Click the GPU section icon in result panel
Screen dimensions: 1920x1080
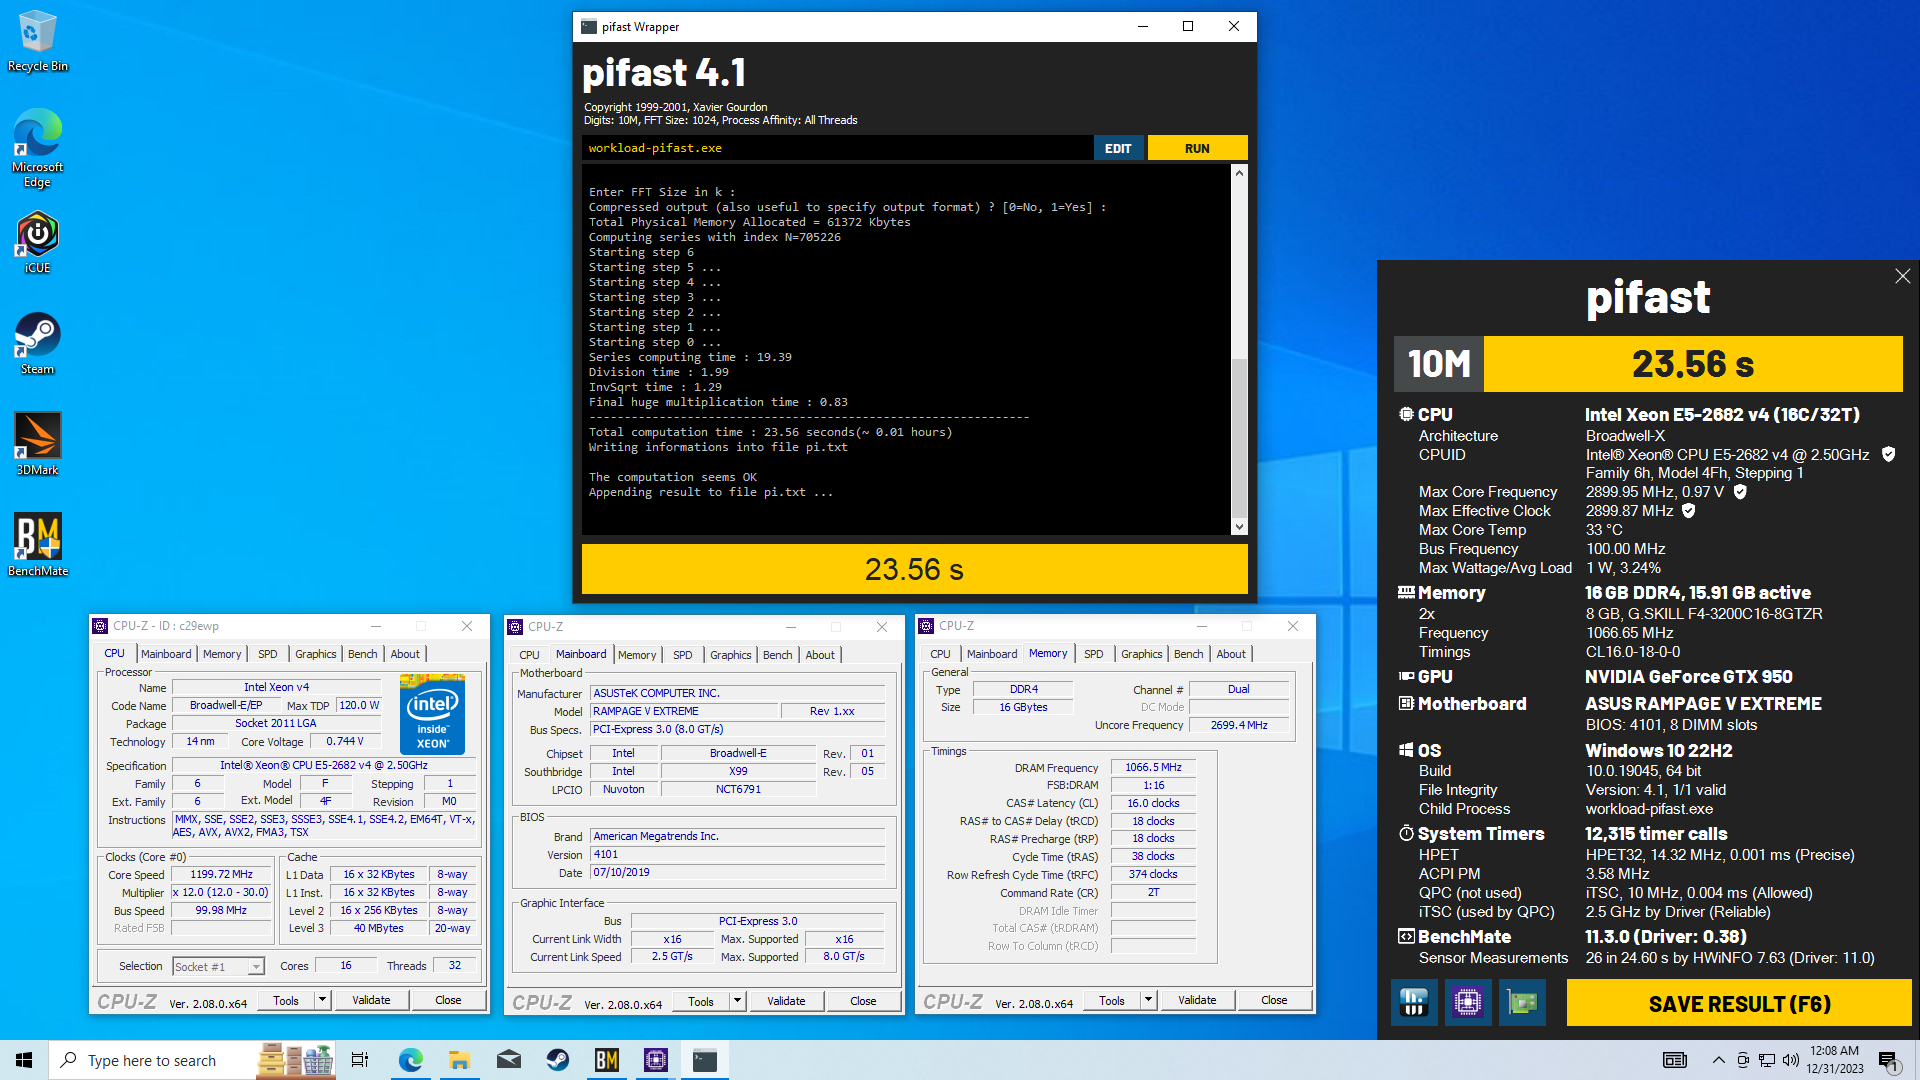[x=1406, y=676]
